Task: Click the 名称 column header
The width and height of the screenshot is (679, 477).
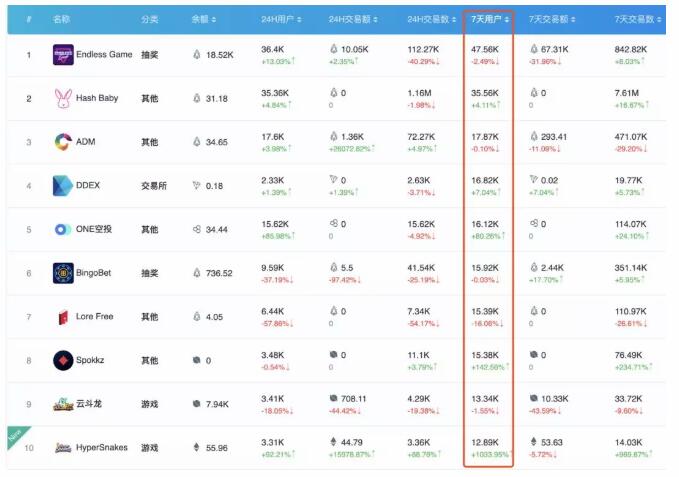Action: click(61, 19)
